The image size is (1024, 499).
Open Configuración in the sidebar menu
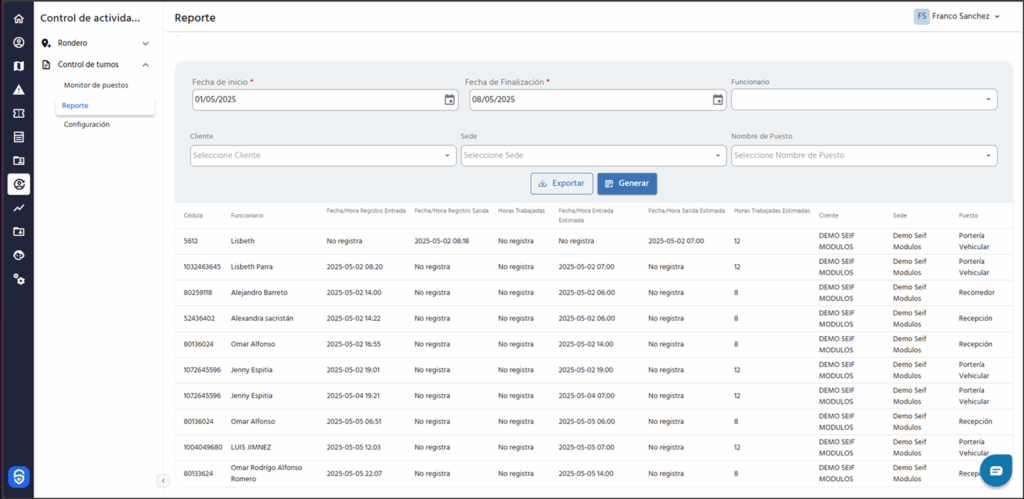tap(86, 124)
